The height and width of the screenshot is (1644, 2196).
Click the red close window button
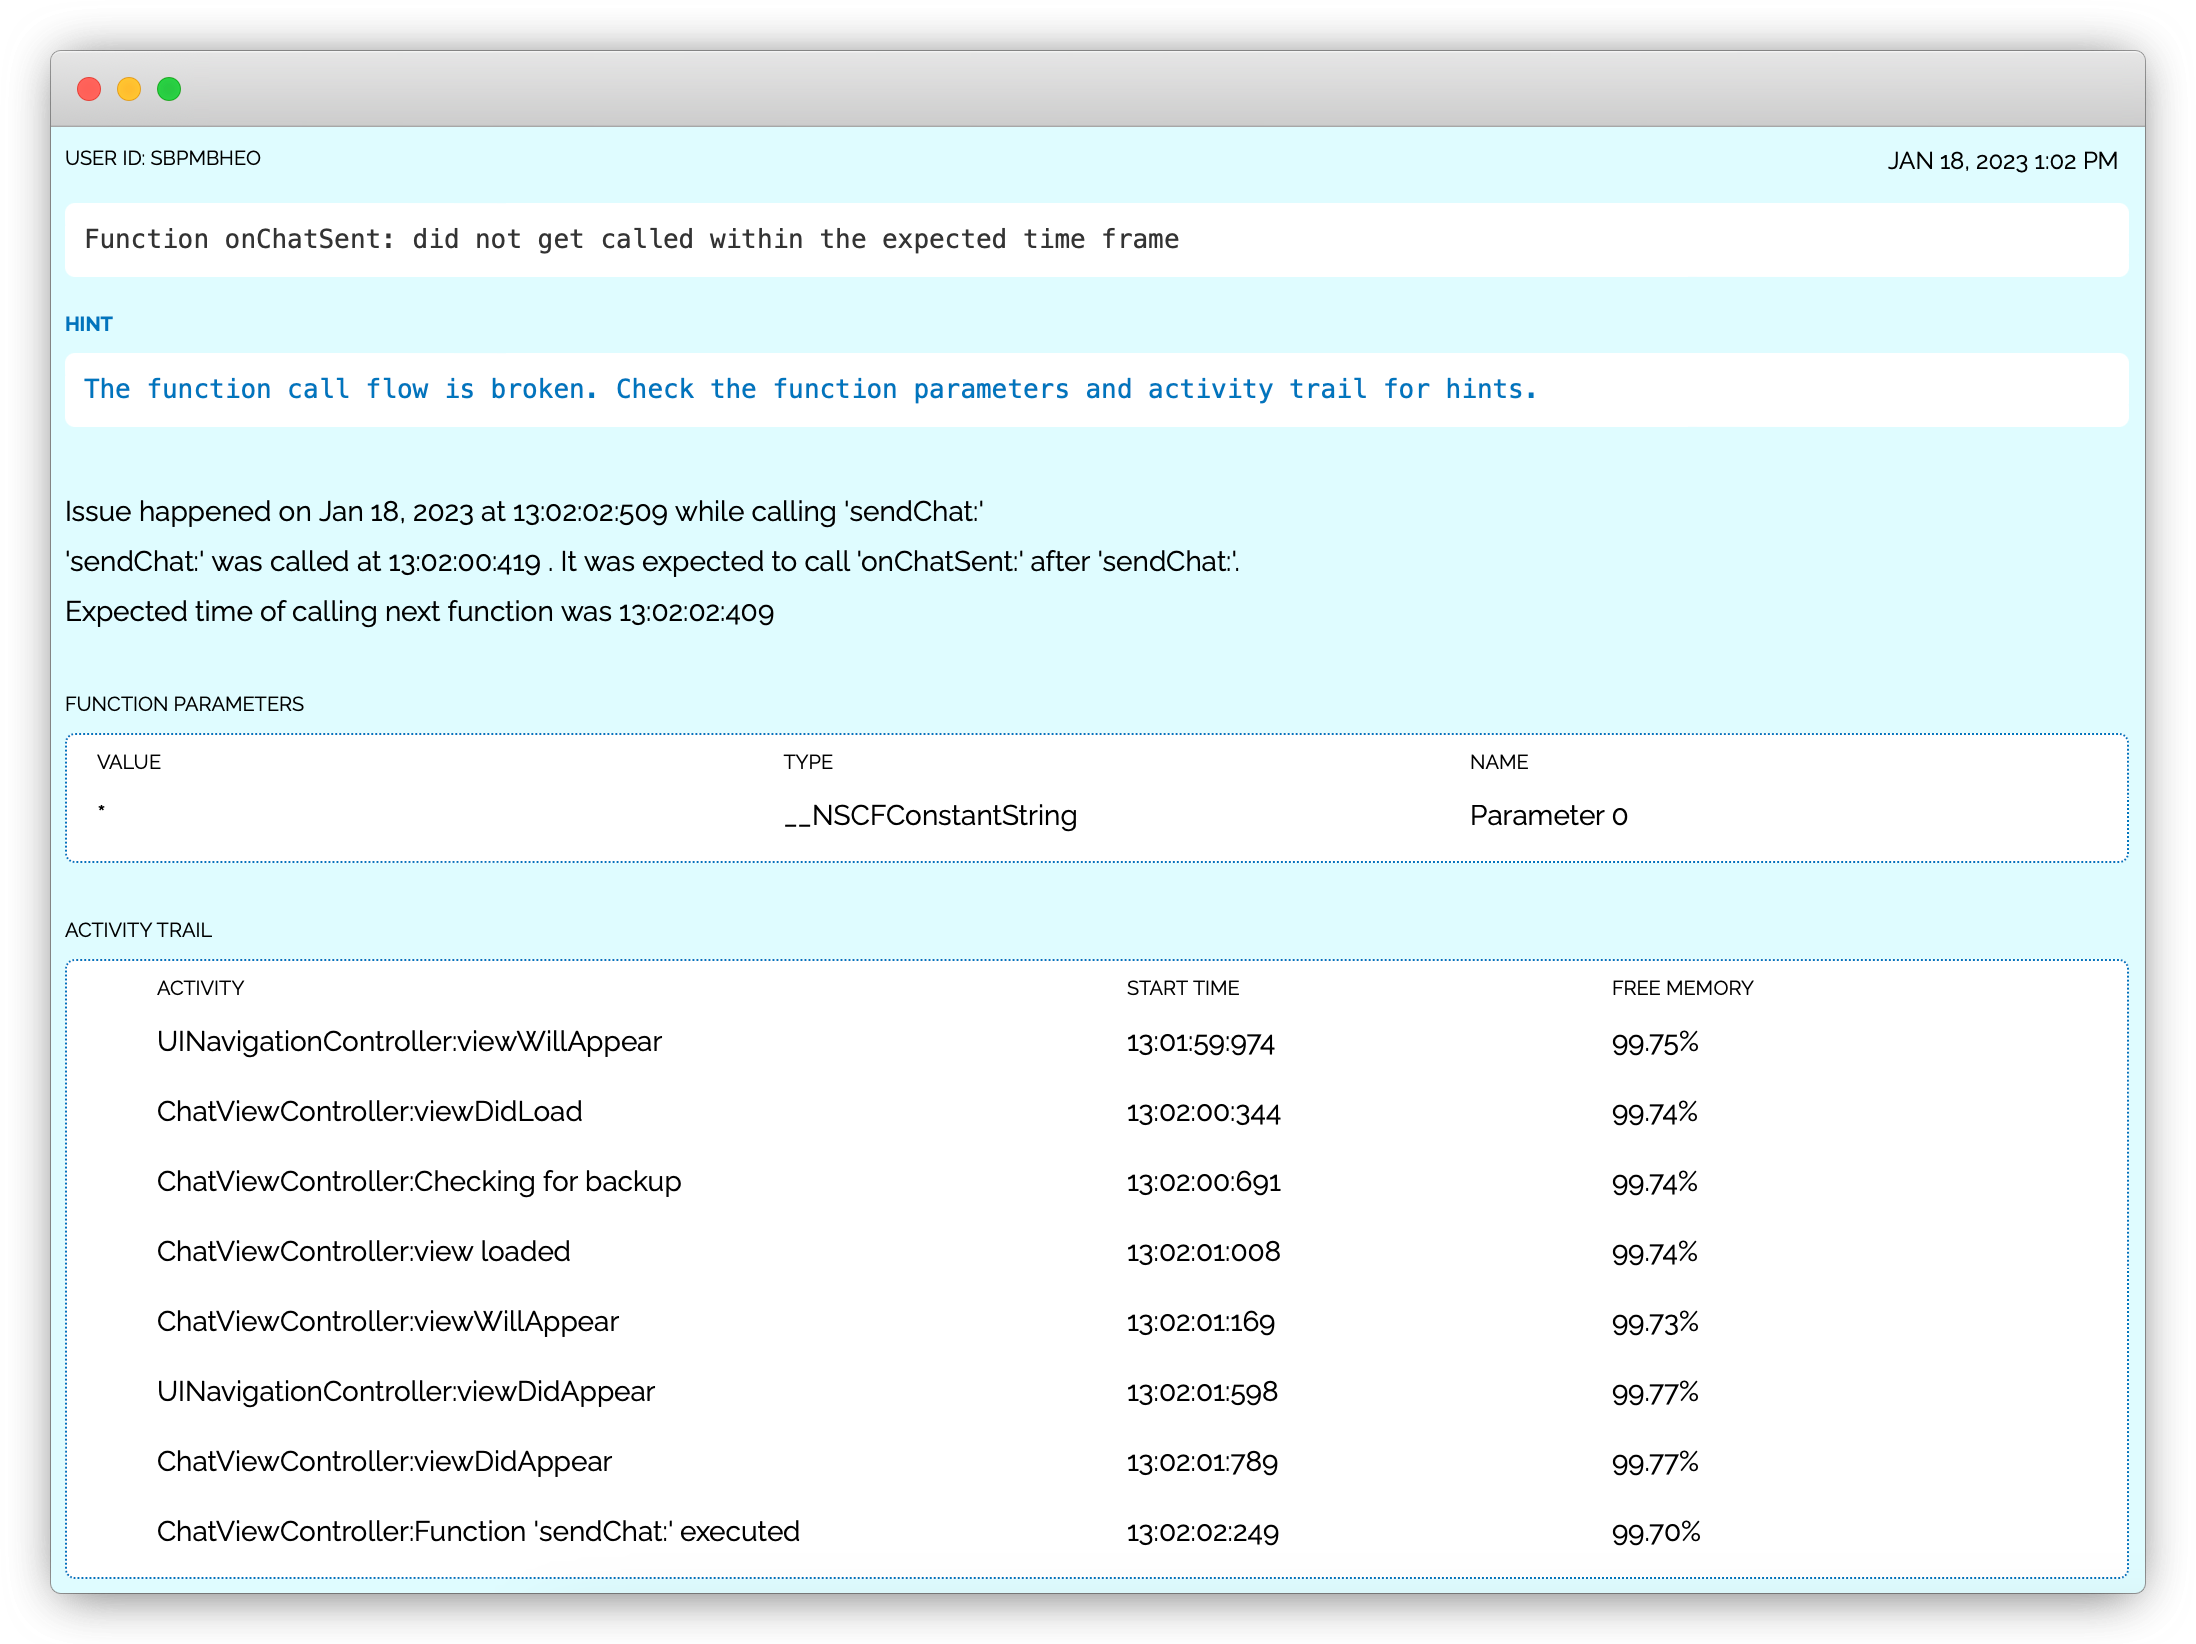(x=89, y=89)
